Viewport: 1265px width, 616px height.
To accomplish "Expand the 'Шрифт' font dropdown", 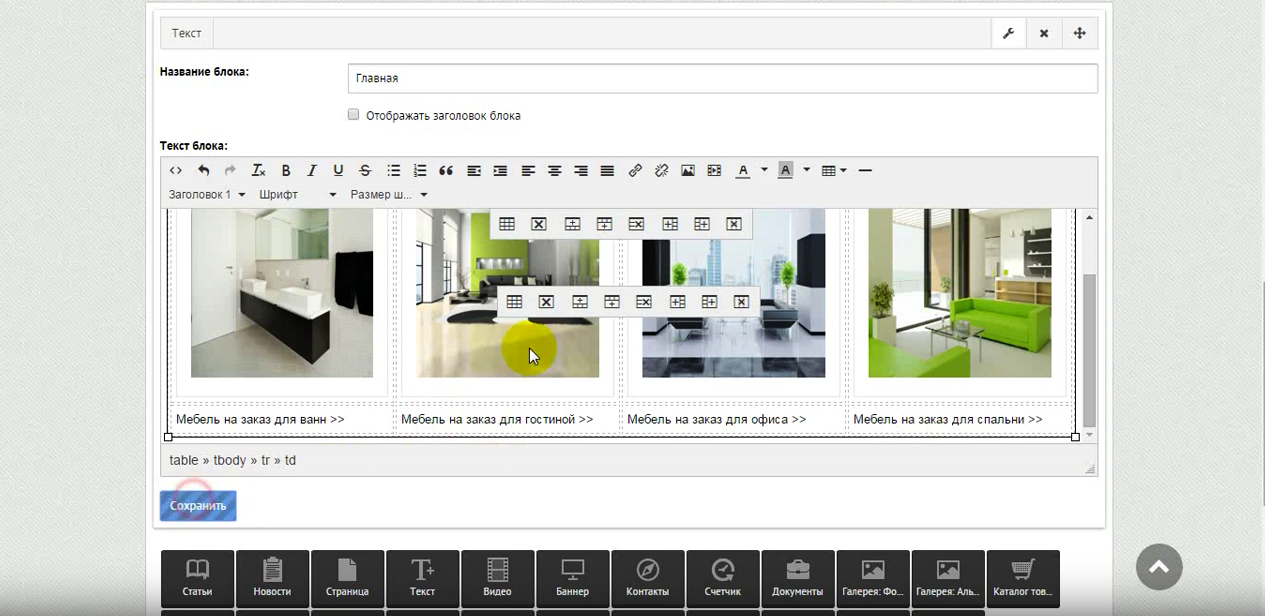I will (x=298, y=195).
